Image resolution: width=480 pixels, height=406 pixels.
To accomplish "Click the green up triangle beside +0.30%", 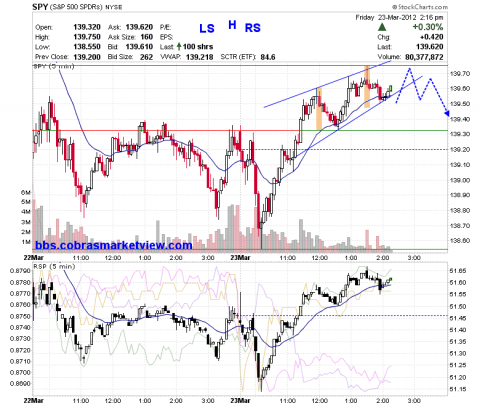I will (382, 27).
